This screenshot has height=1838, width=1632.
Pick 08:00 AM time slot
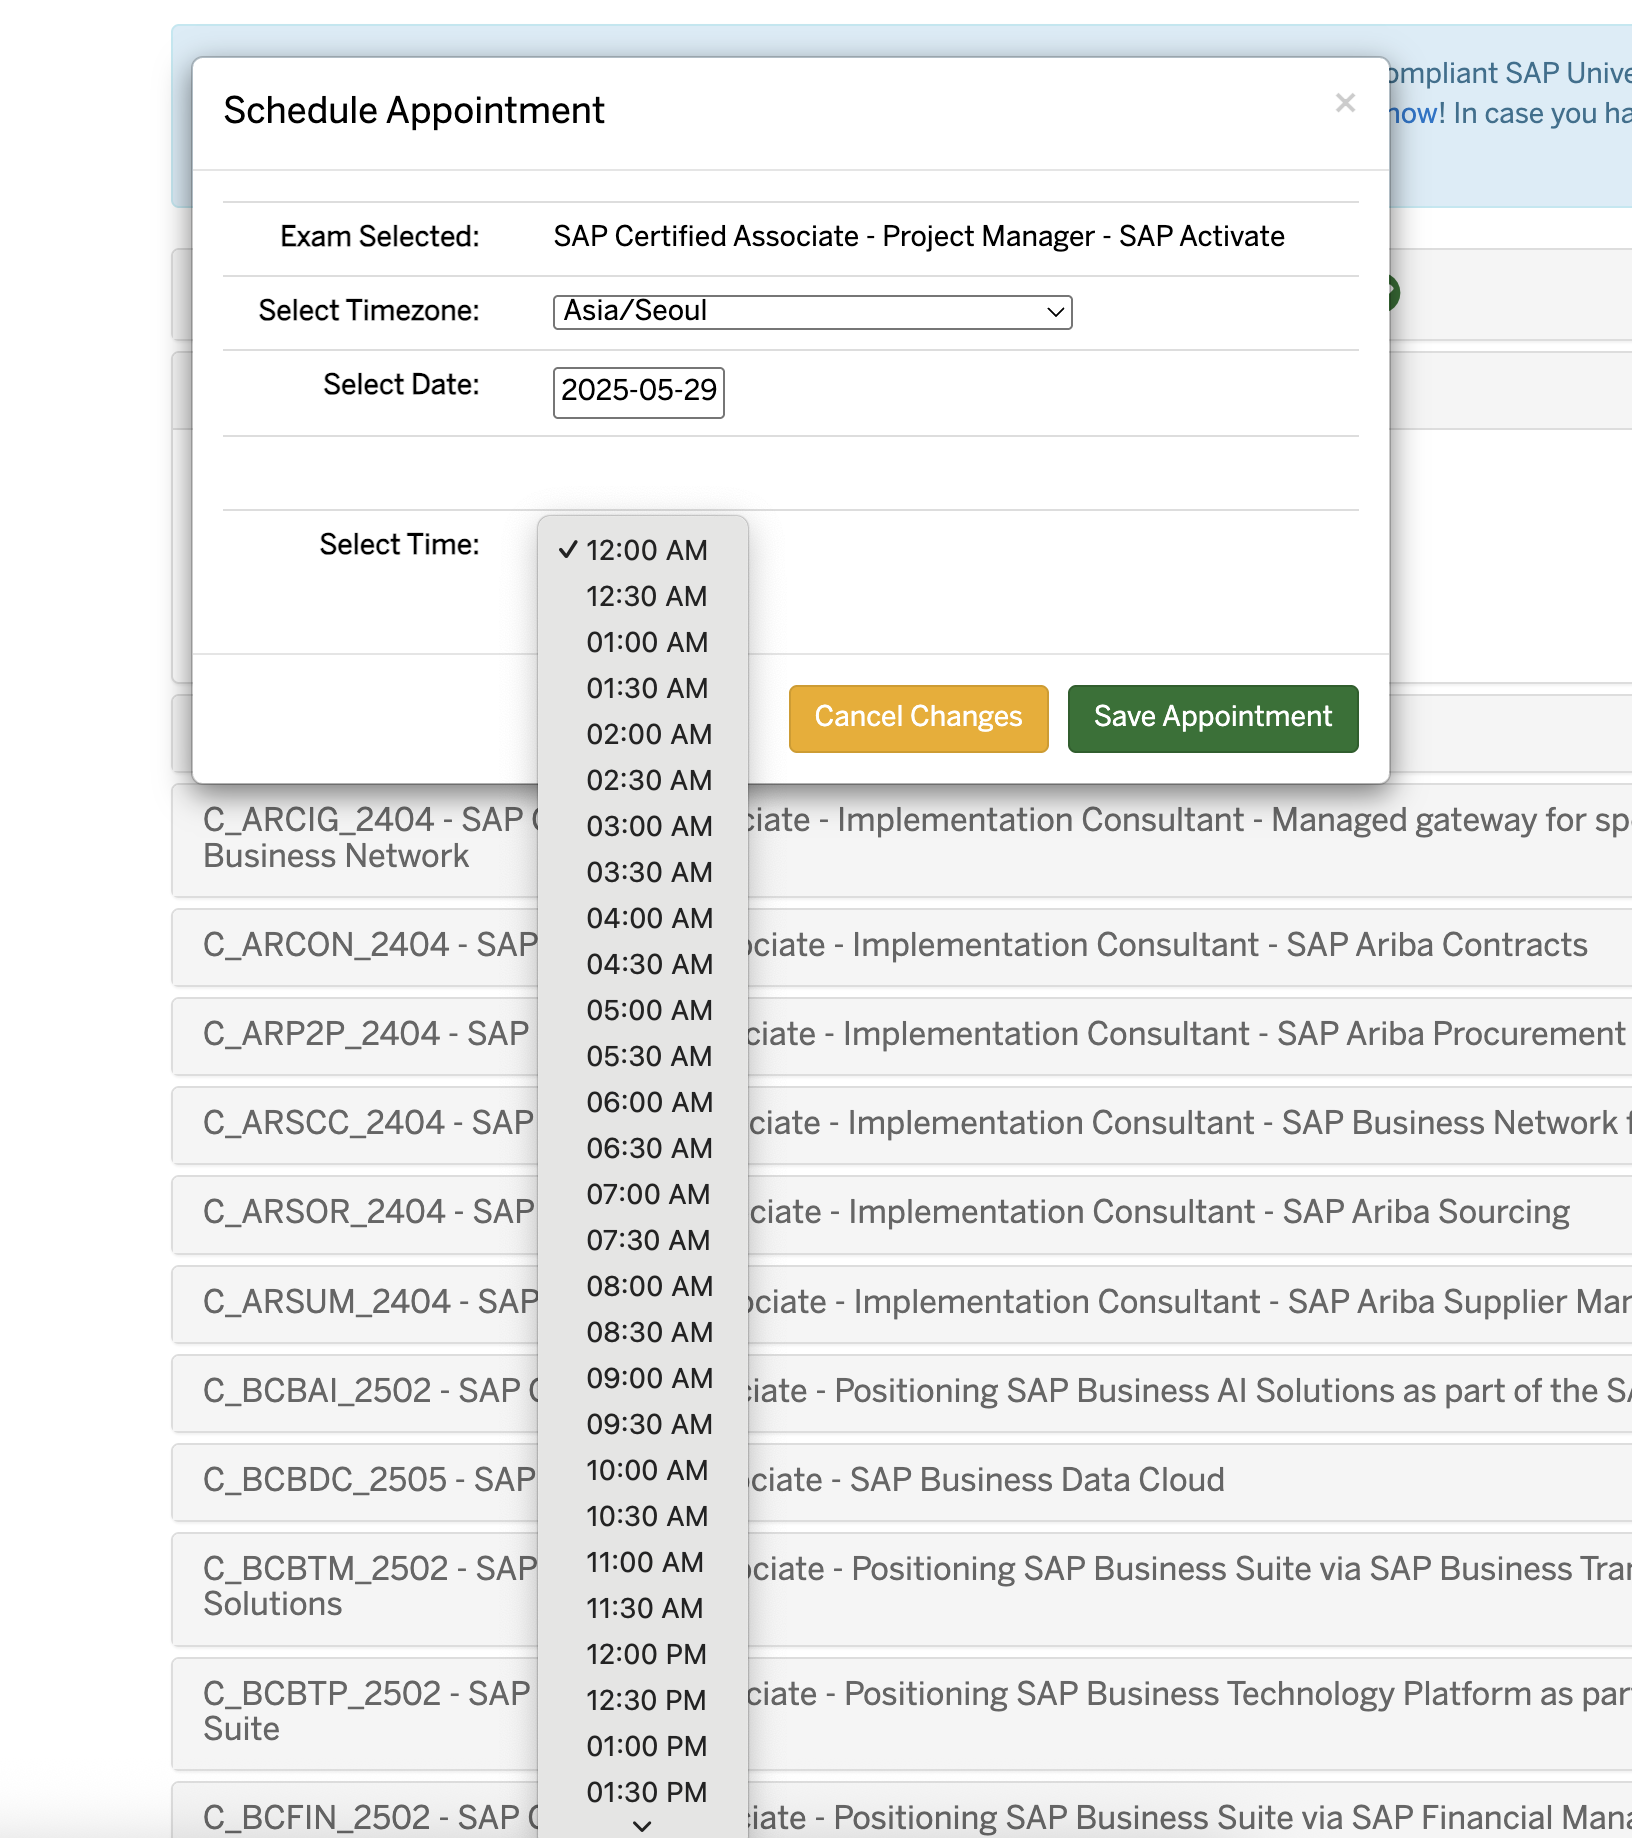coord(643,1286)
